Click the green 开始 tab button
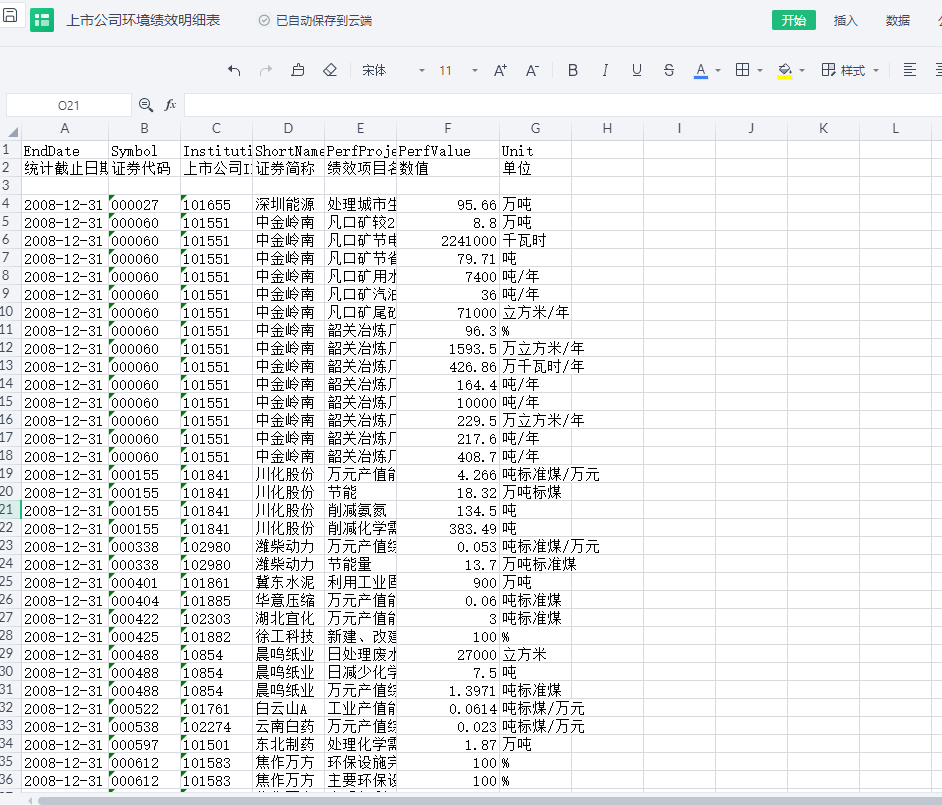The image size is (942, 805). pos(794,20)
